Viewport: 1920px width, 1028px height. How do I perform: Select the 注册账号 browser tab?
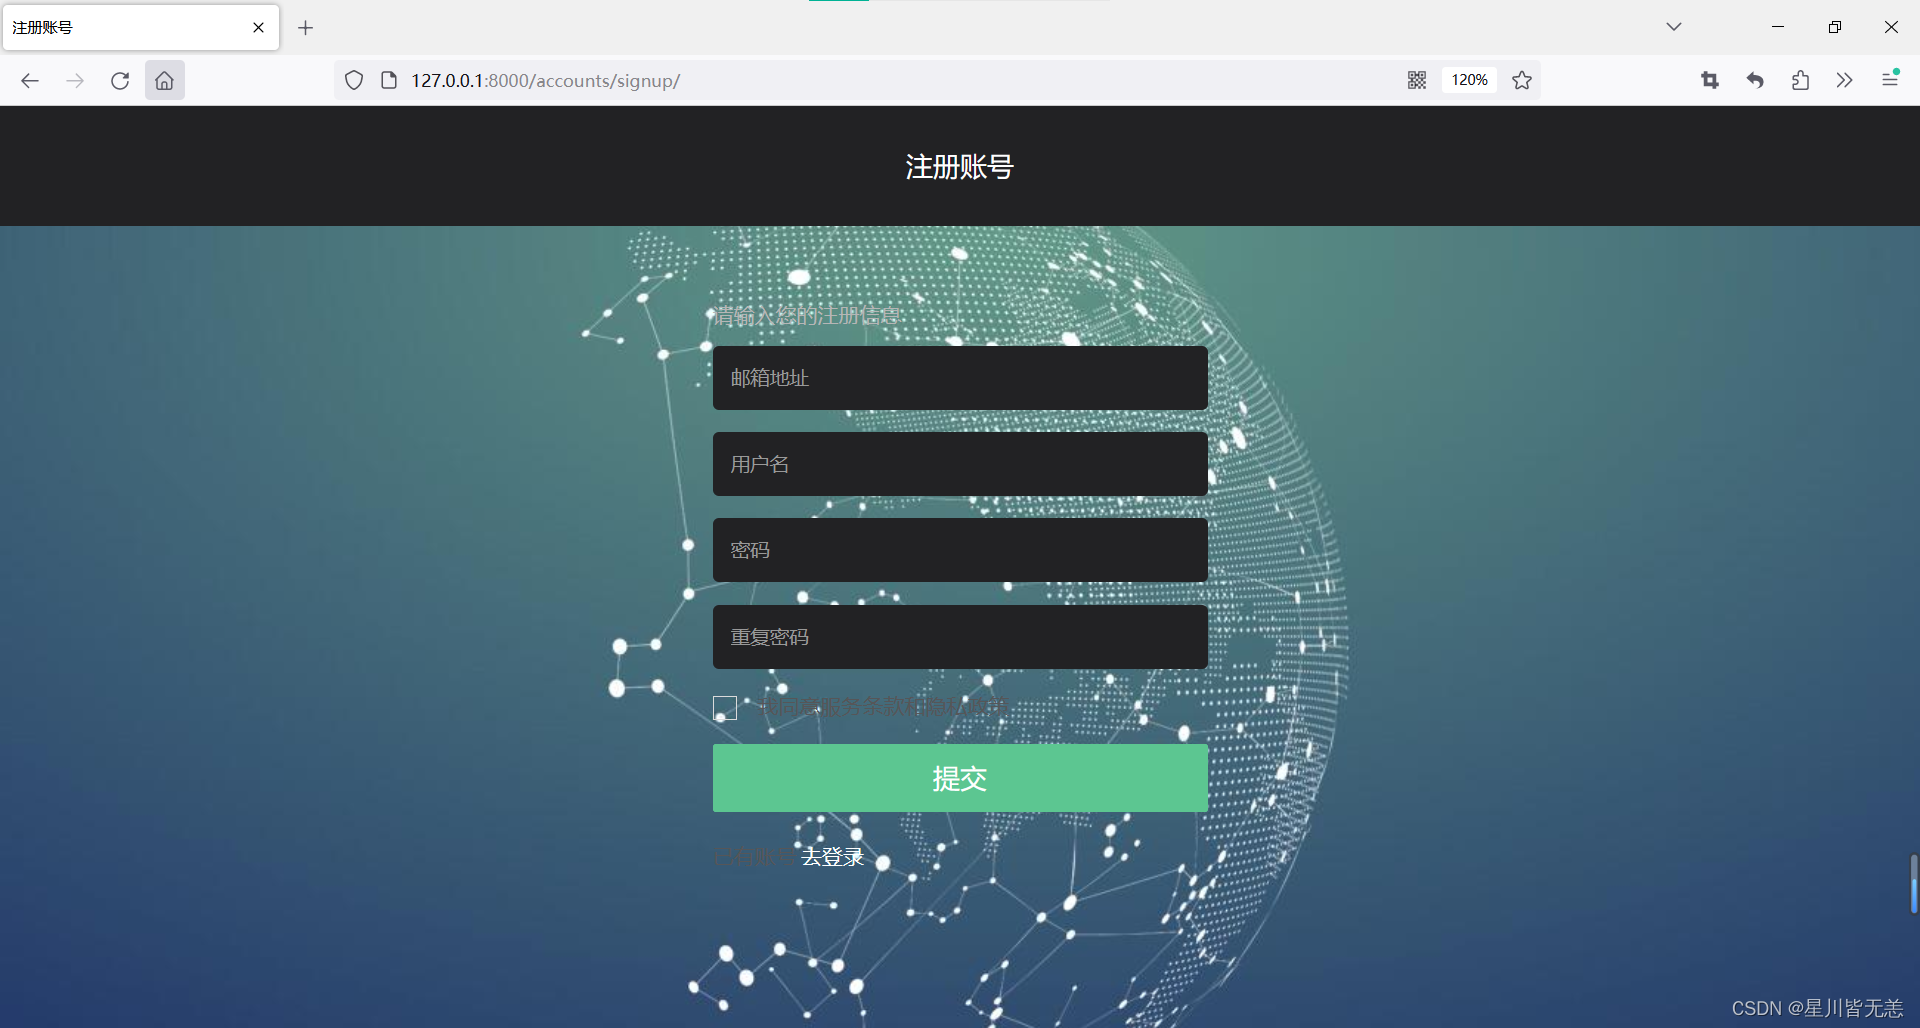point(141,28)
